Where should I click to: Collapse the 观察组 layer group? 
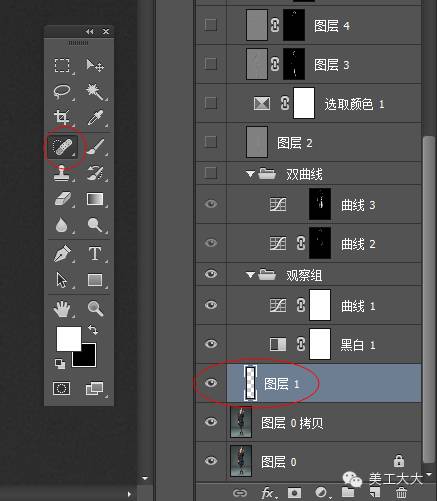coord(250,275)
